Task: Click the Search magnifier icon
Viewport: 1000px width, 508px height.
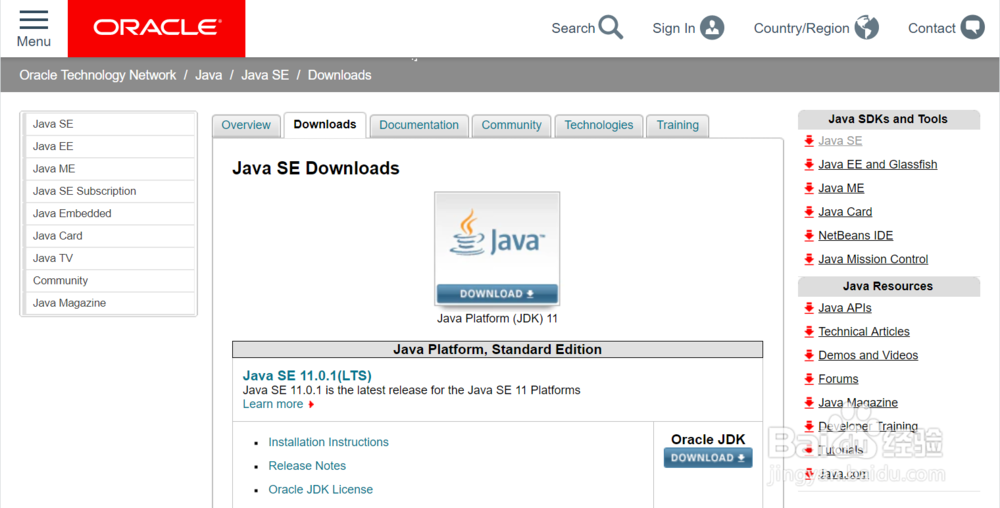Action: 611,27
